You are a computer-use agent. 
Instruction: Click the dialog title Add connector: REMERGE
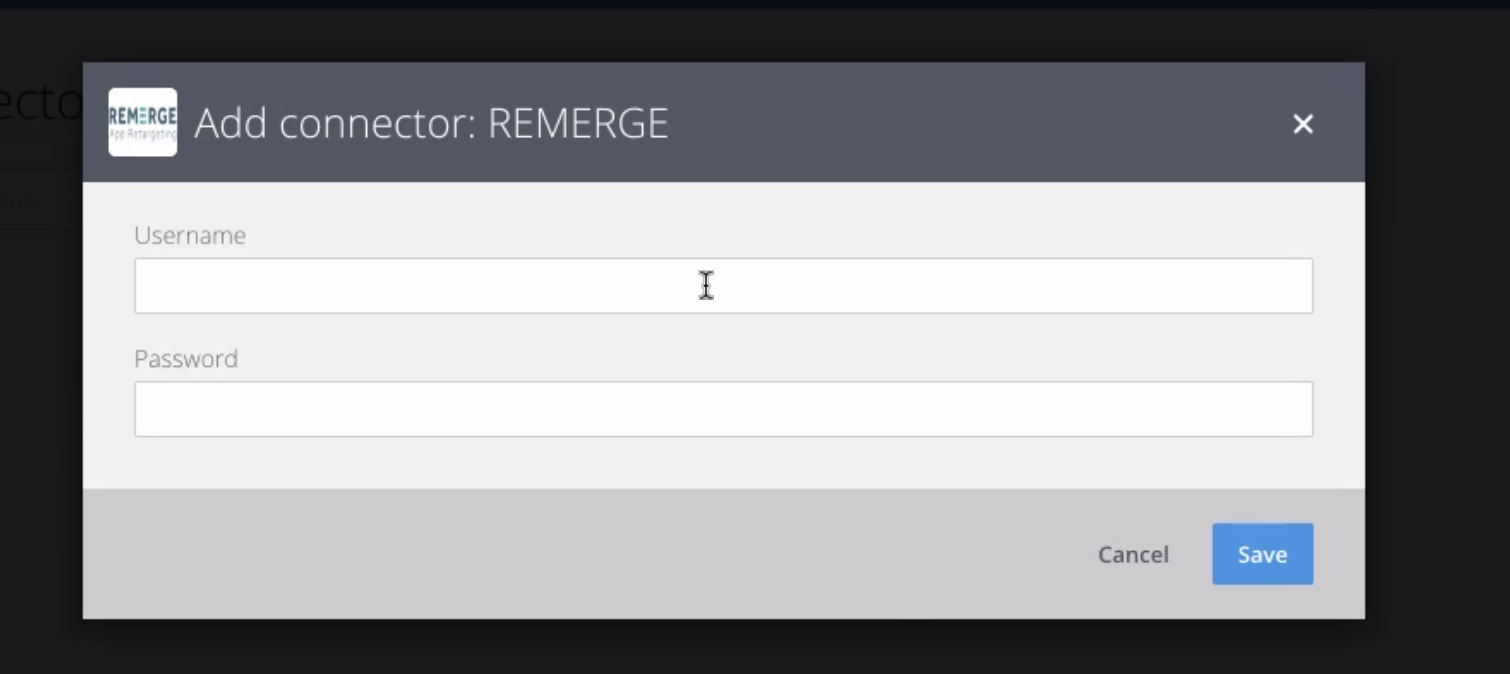click(433, 122)
